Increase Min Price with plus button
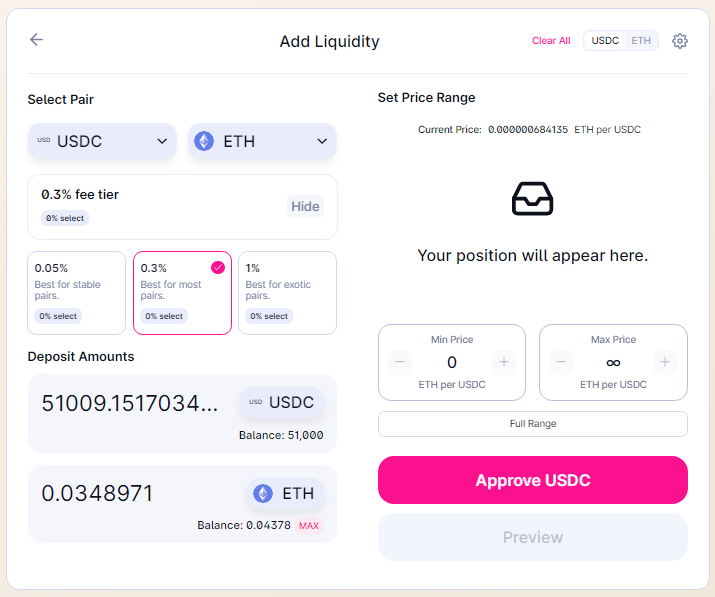The height and width of the screenshot is (597, 715). [504, 362]
